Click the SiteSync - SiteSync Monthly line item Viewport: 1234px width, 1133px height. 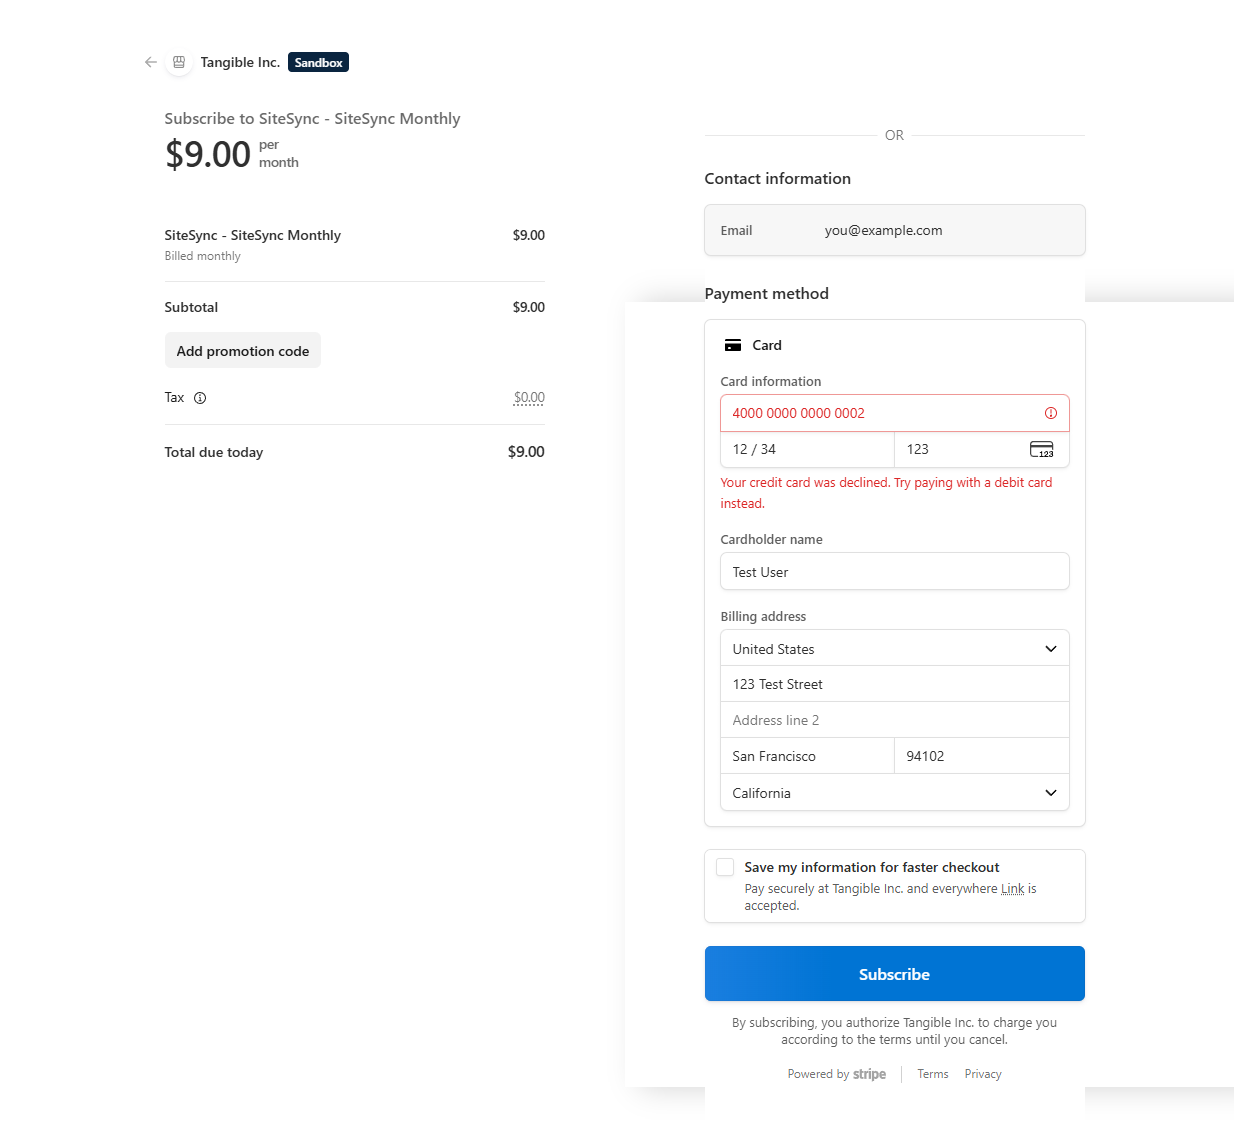point(253,235)
